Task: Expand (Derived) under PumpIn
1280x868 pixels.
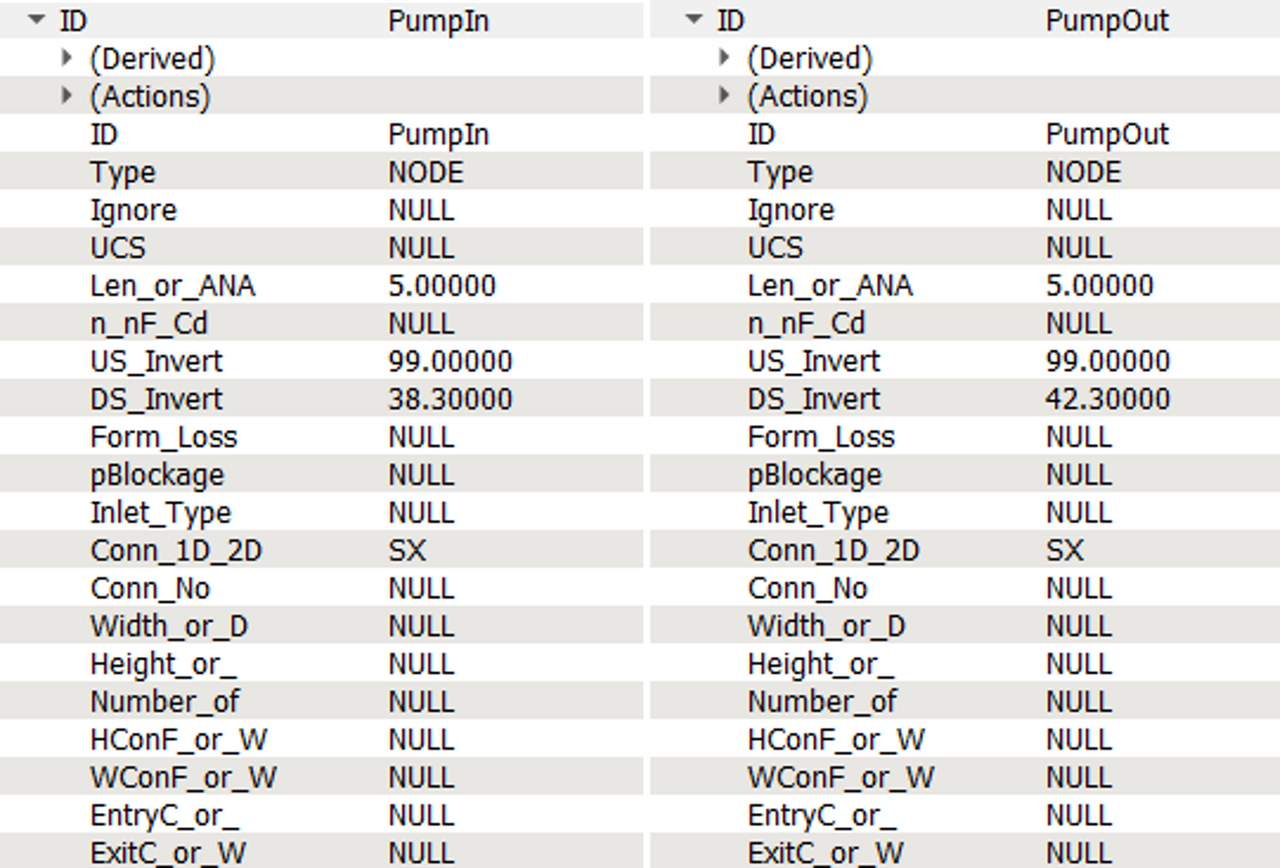Action: tap(67, 58)
